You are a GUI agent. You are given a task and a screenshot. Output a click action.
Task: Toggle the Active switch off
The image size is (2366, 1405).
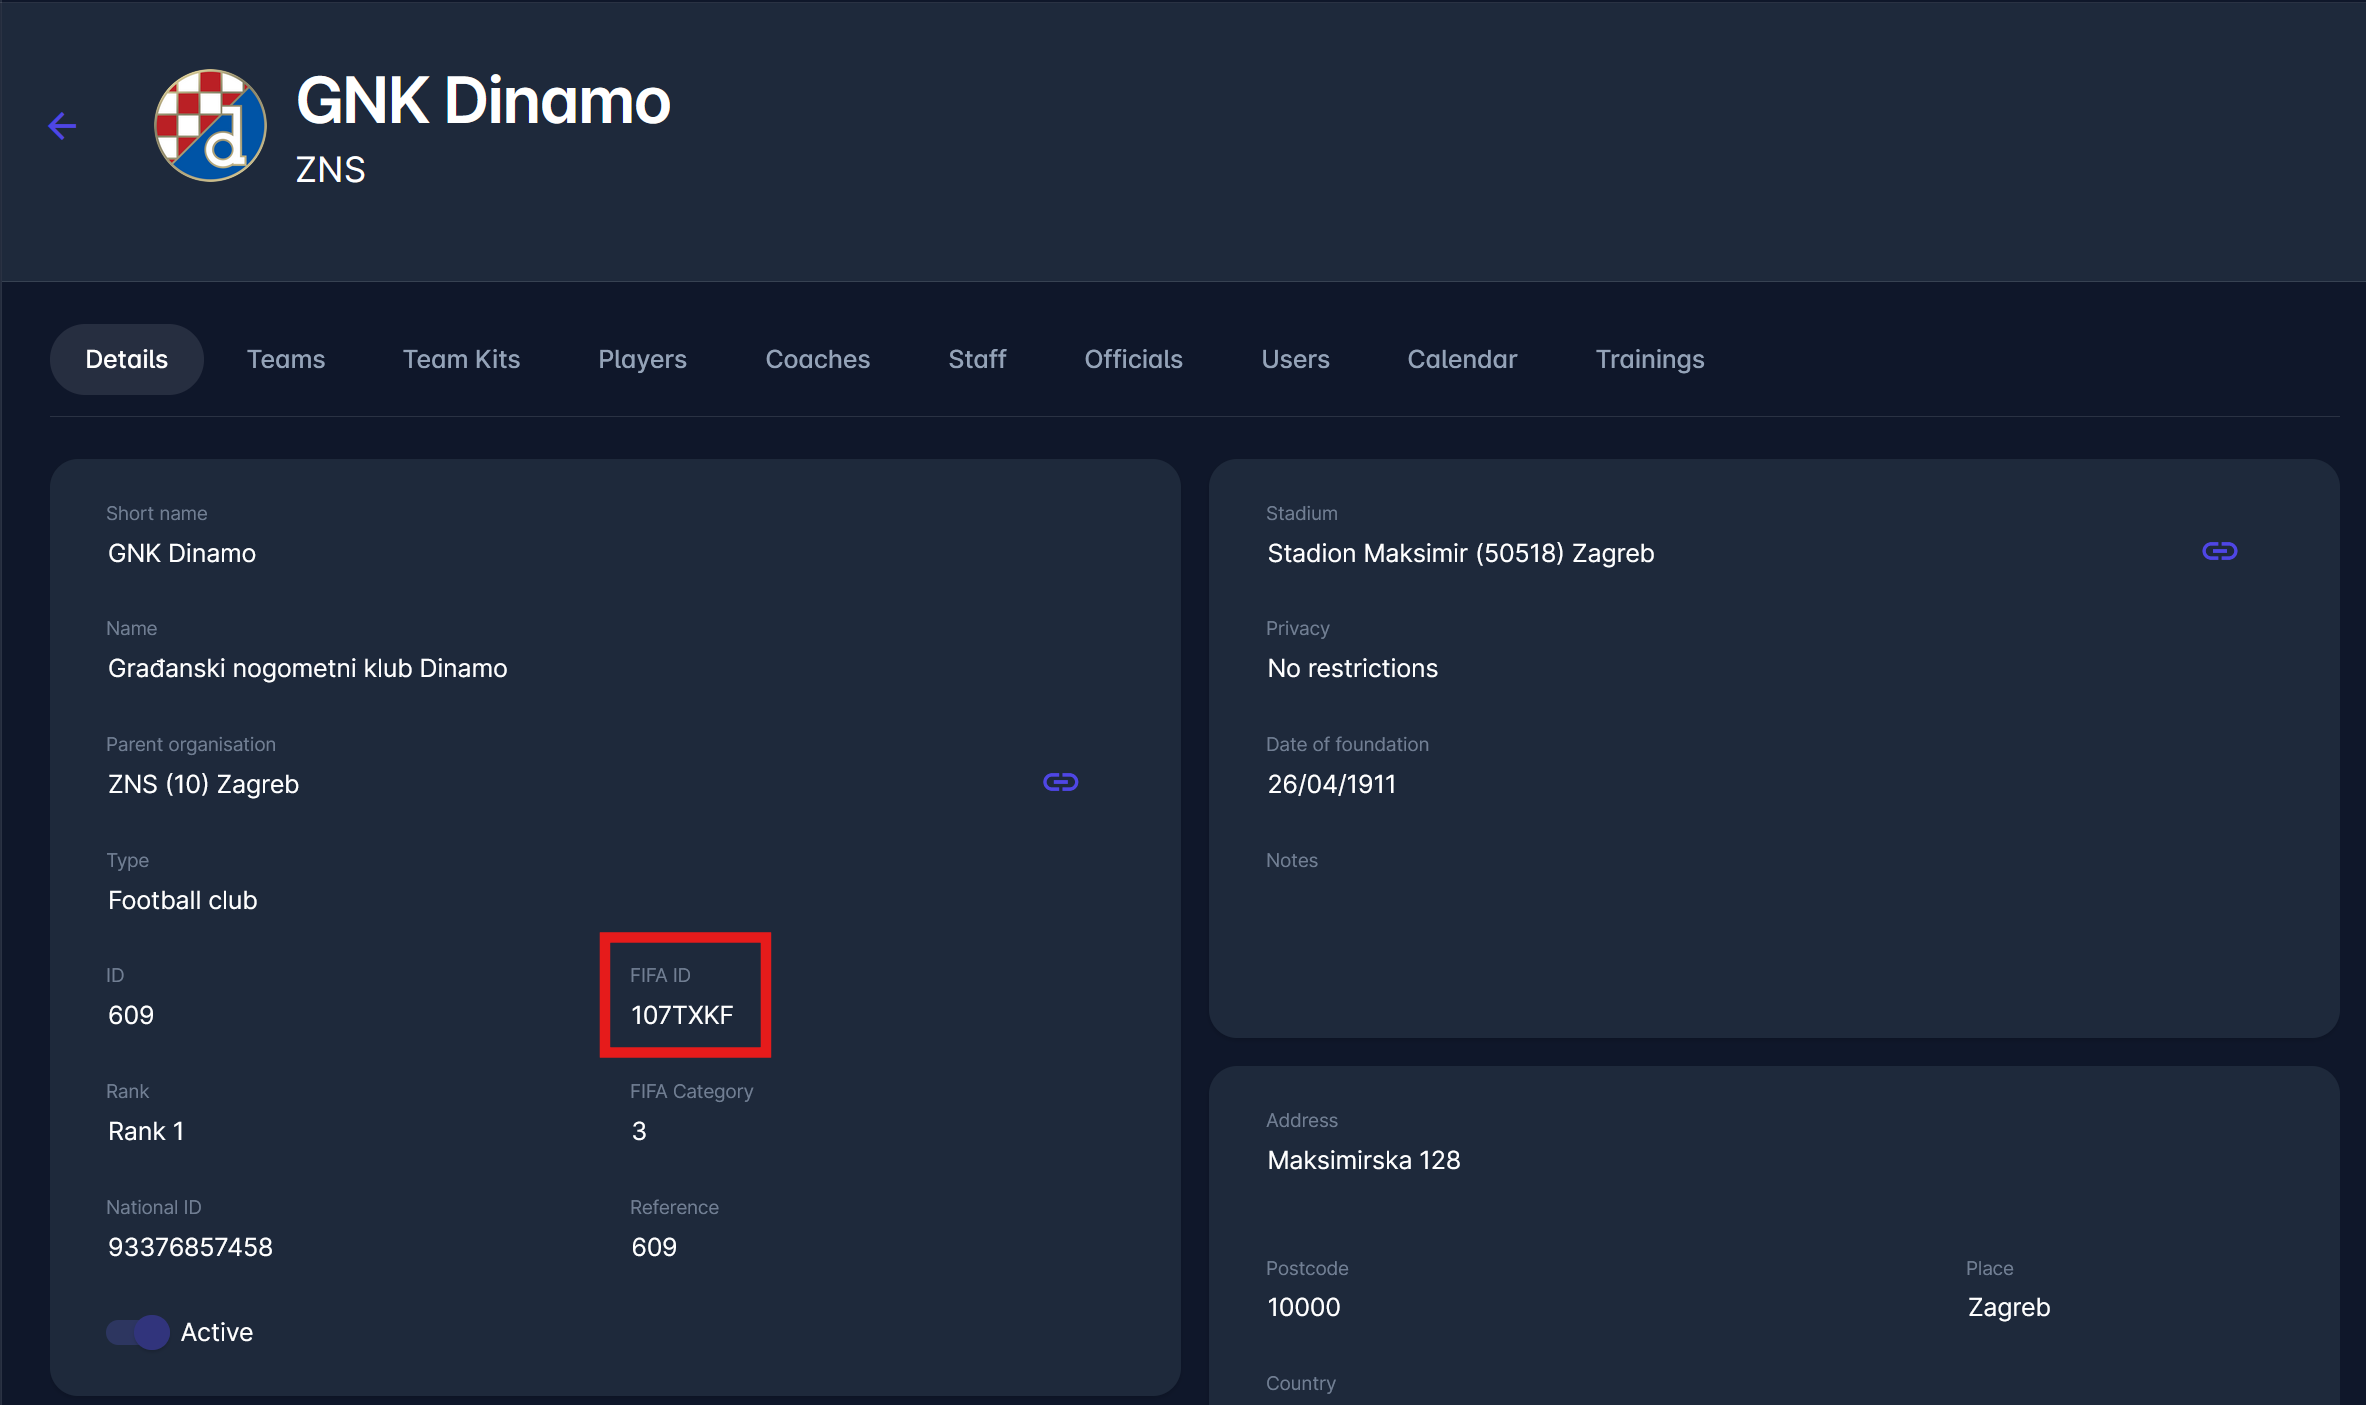pos(138,1332)
